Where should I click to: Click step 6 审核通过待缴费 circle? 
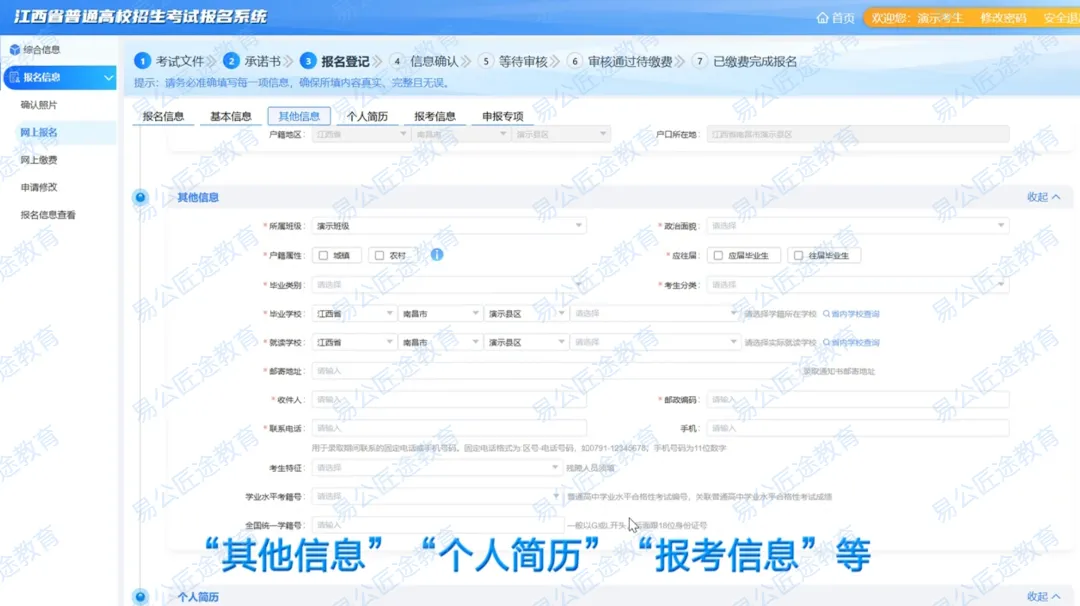(x=574, y=61)
